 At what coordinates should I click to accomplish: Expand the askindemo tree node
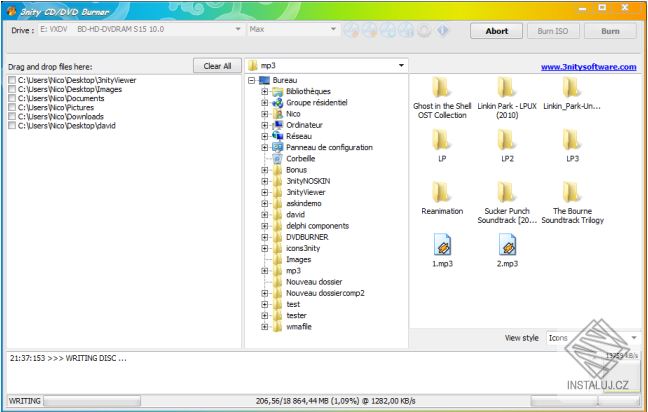pos(264,203)
